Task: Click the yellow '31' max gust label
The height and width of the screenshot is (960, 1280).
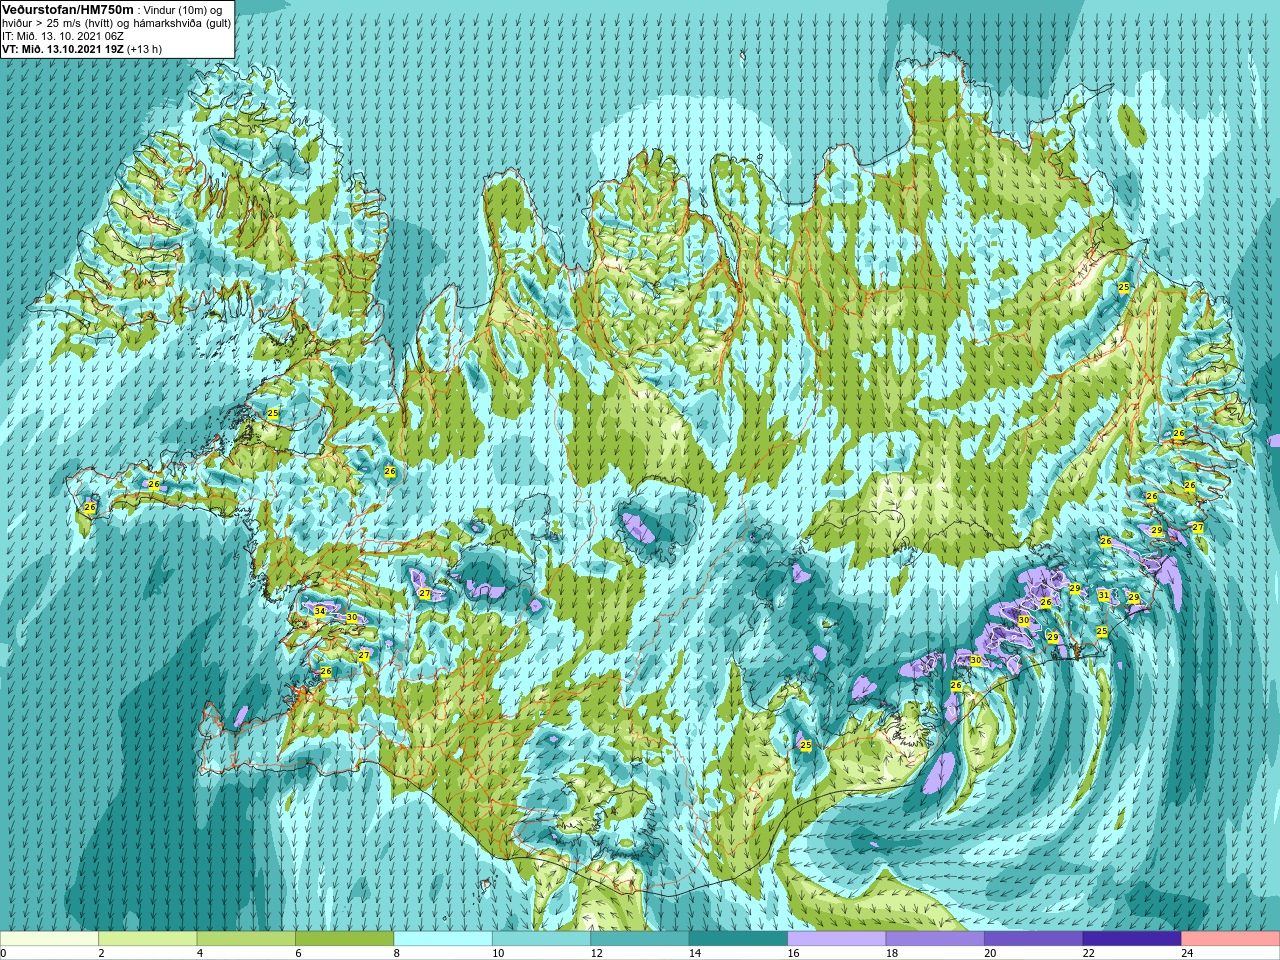Action: tap(1104, 595)
